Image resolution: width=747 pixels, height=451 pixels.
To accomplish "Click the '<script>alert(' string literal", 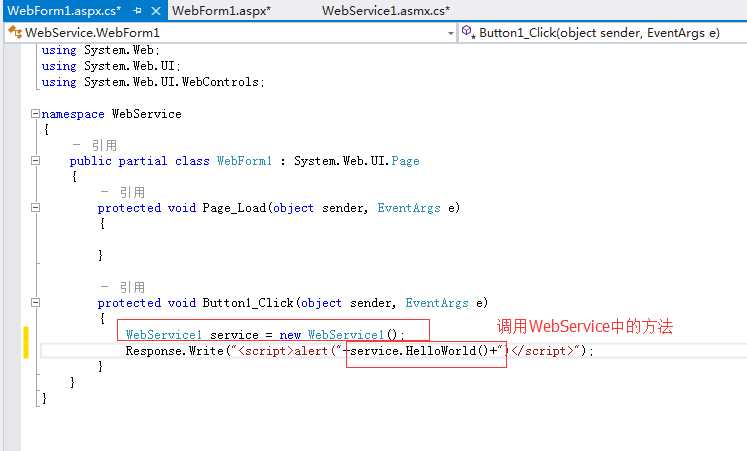I will pos(286,351).
